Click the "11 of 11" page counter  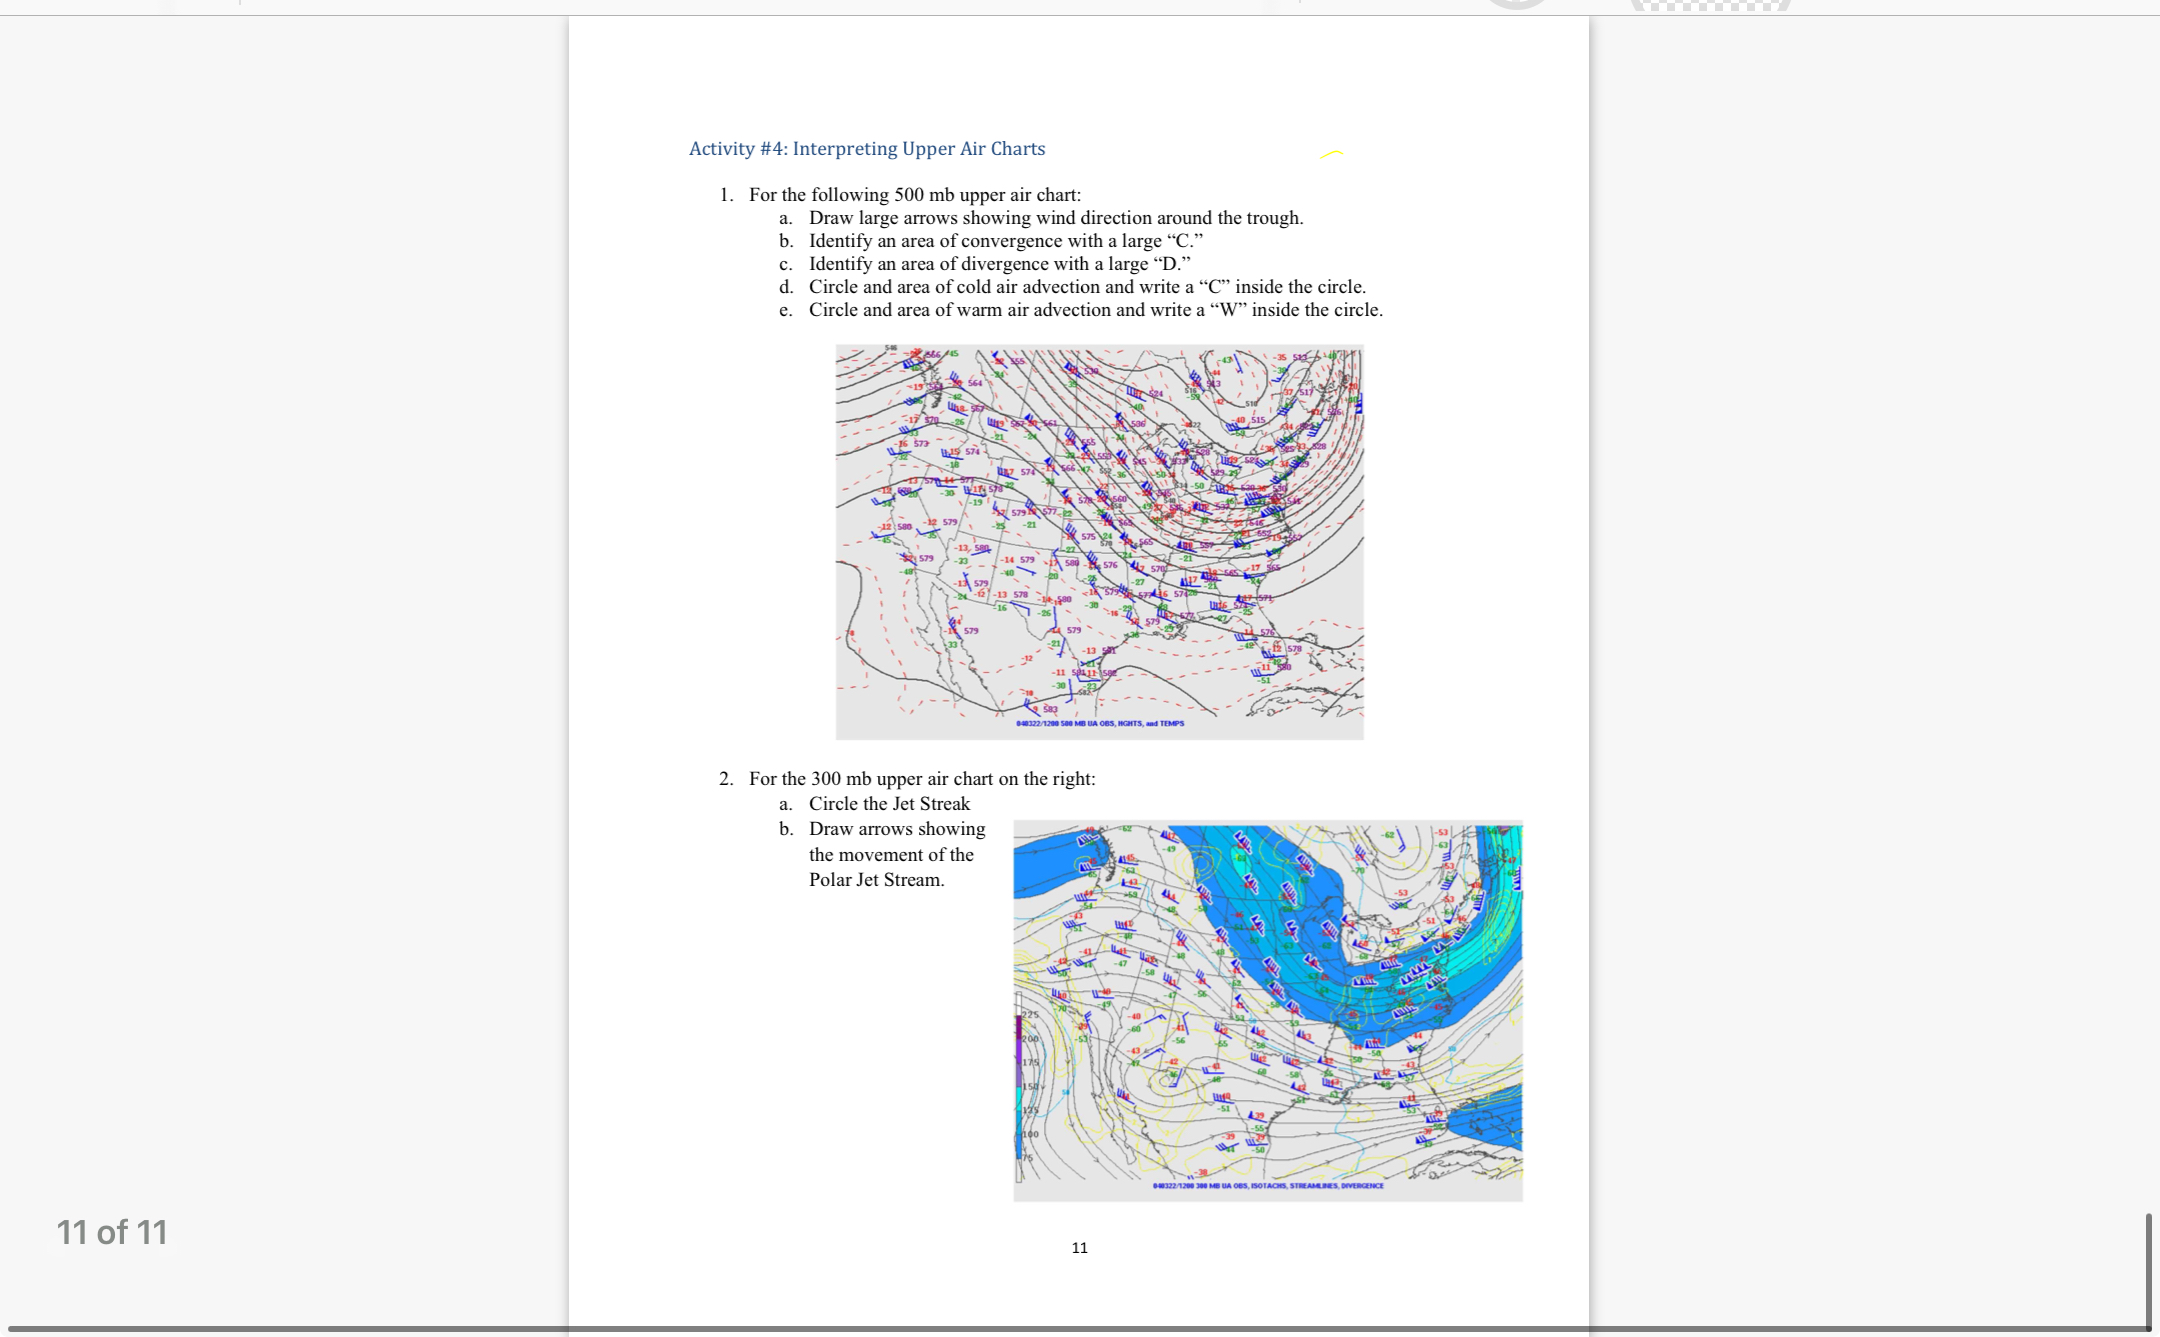tap(112, 1233)
